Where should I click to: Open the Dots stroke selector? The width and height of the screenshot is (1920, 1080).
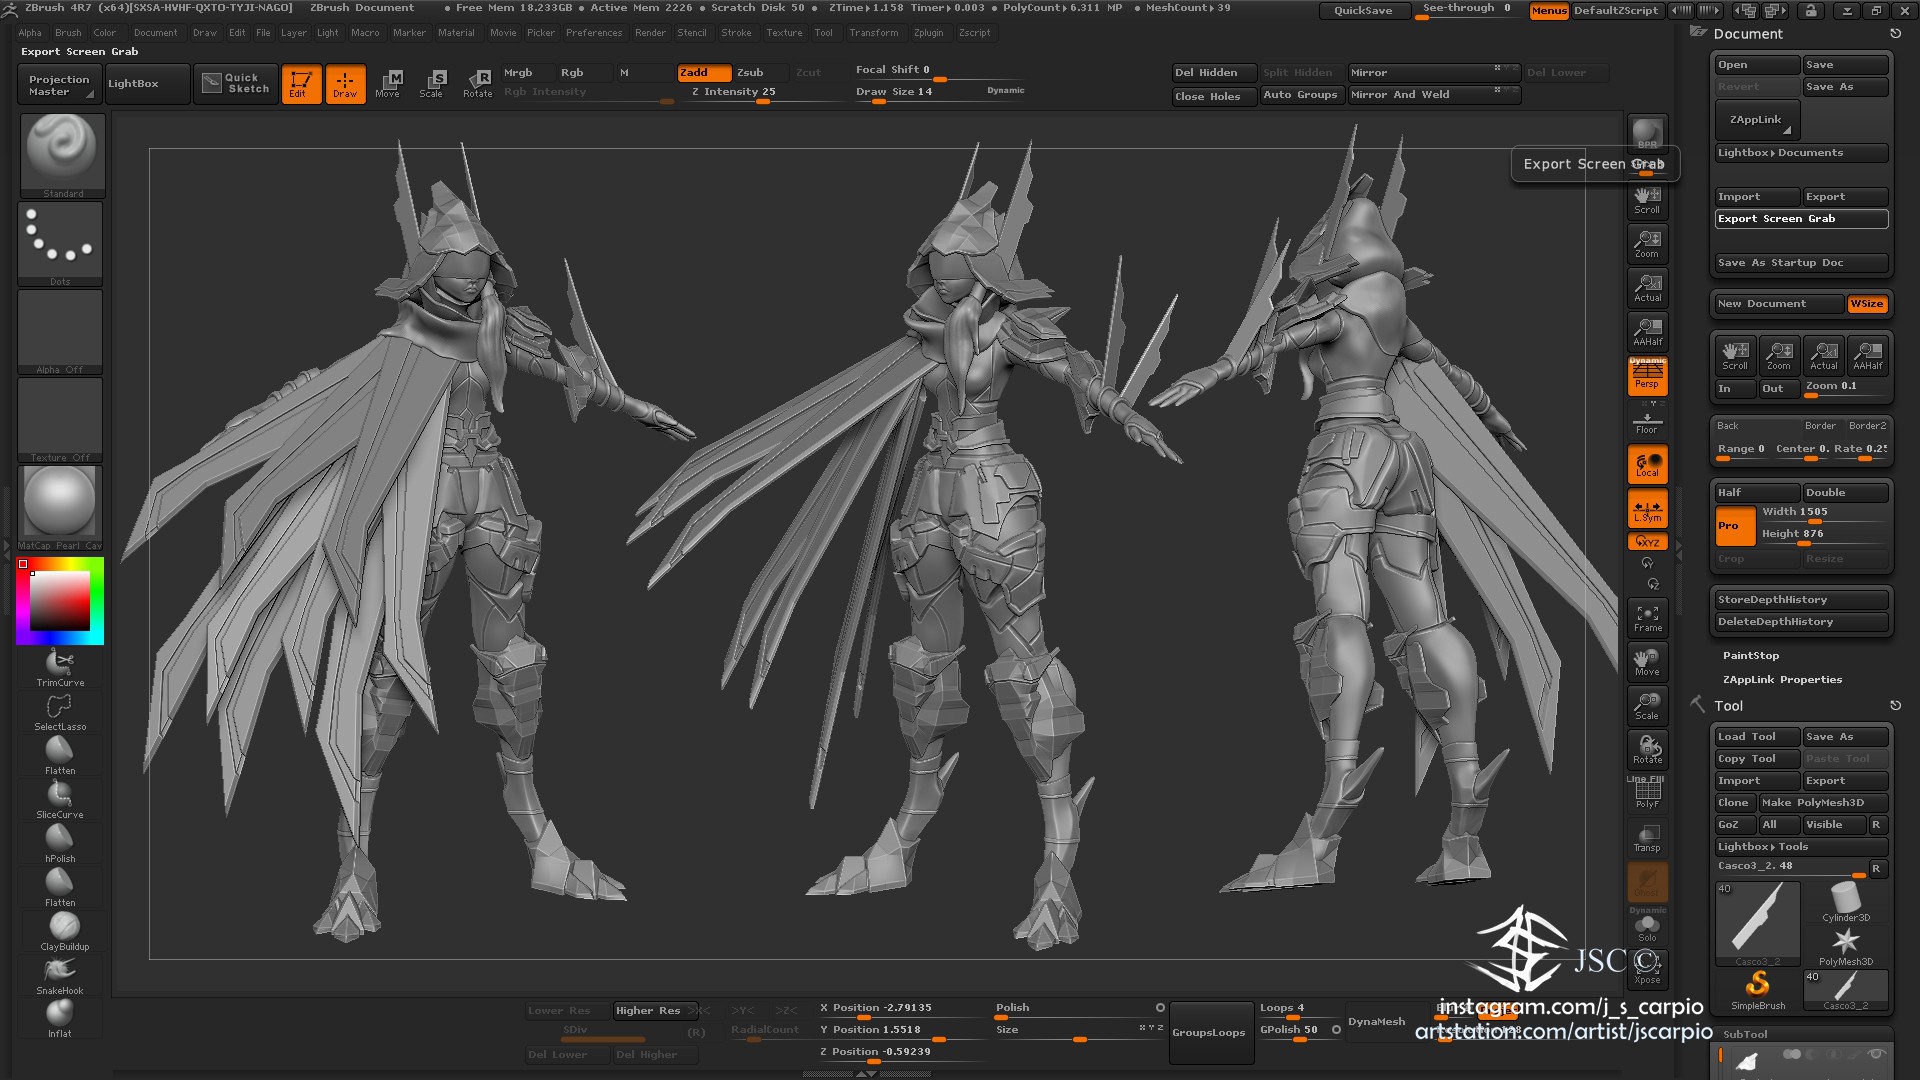[x=60, y=244]
